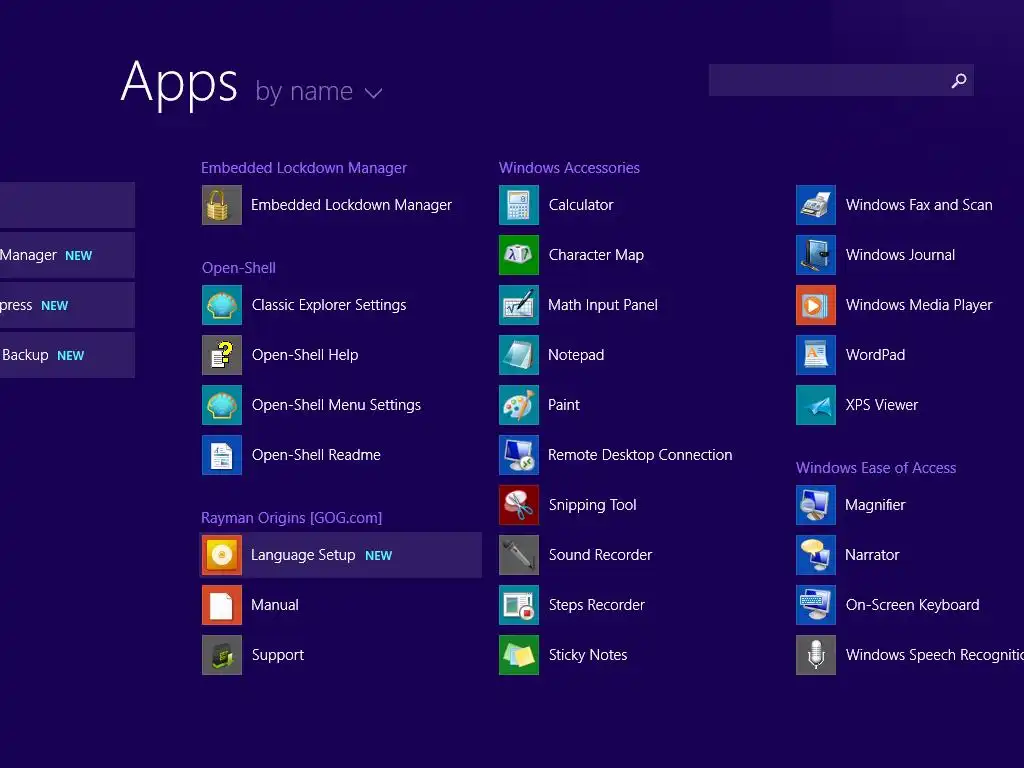Launch Rayman Language Setup disc icon
The image size is (1024, 768).
point(221,555)
